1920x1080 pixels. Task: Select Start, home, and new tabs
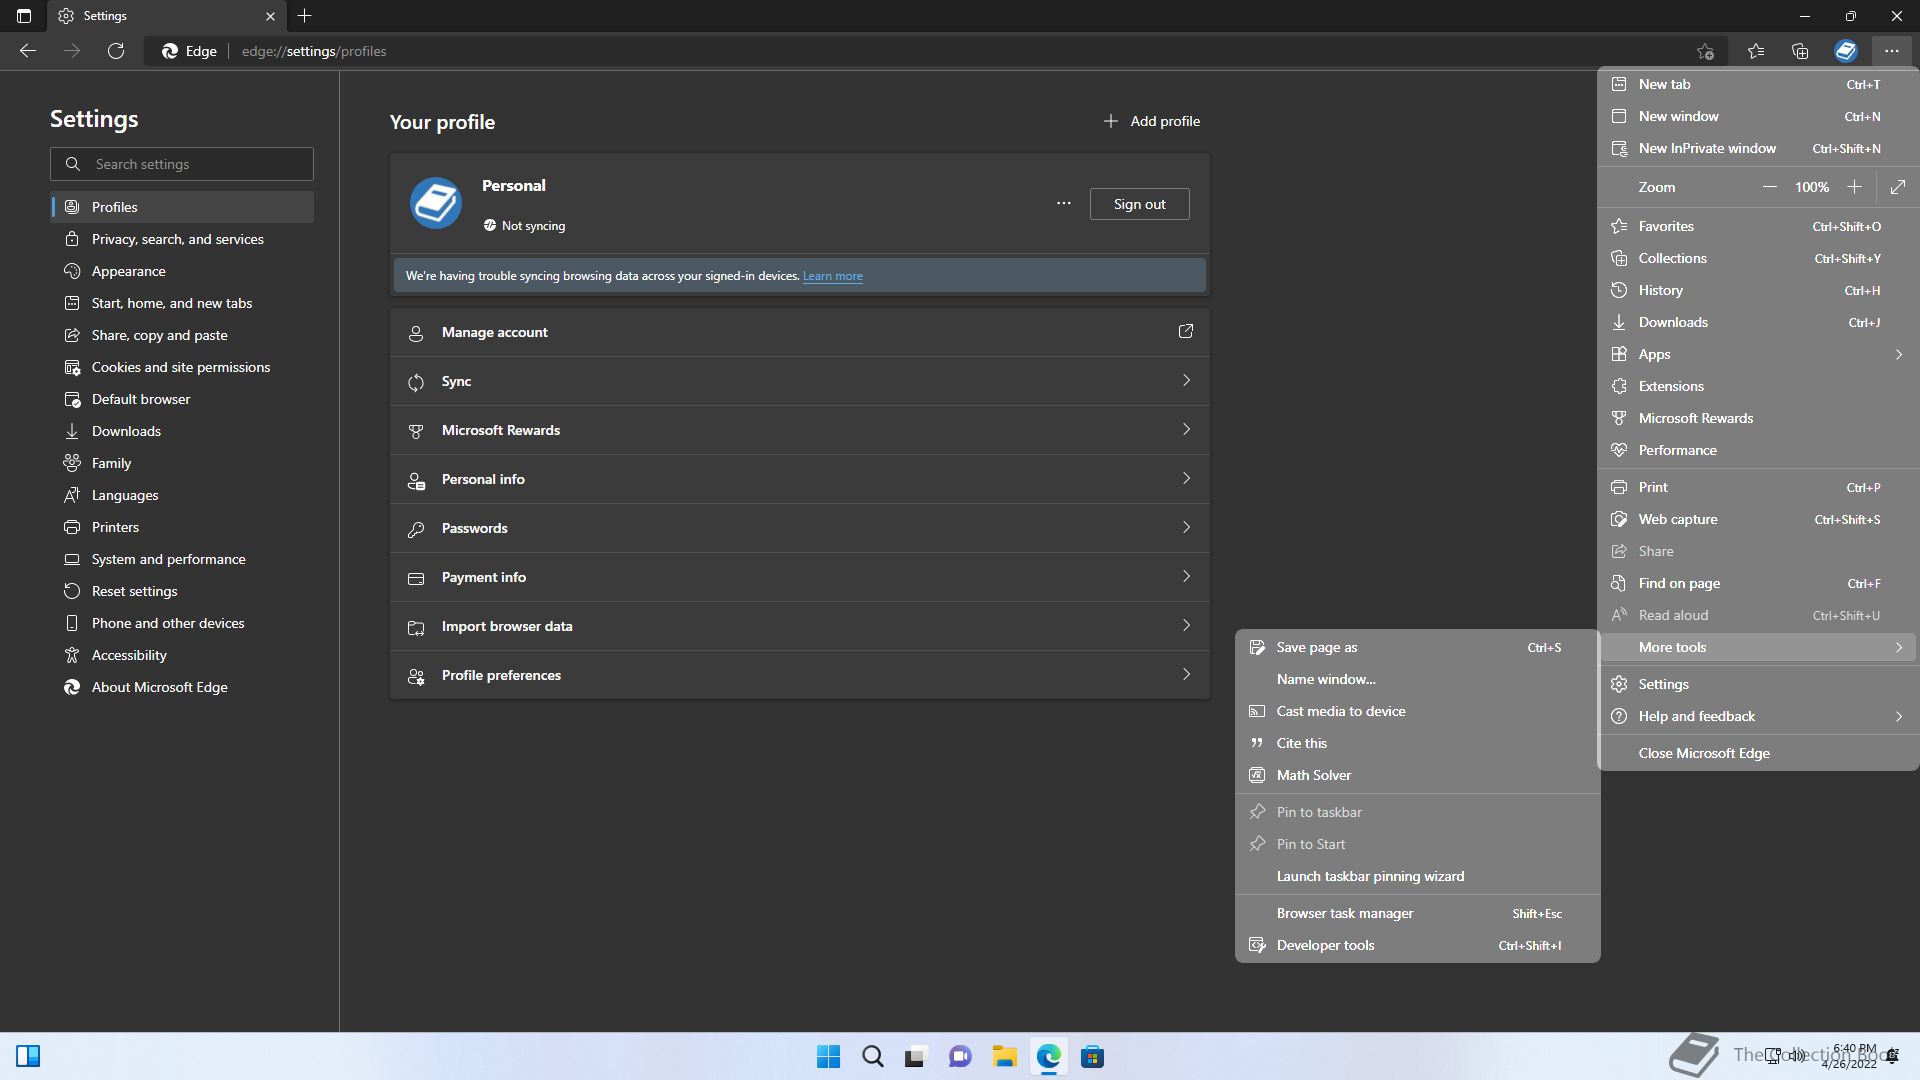[182, 303]
